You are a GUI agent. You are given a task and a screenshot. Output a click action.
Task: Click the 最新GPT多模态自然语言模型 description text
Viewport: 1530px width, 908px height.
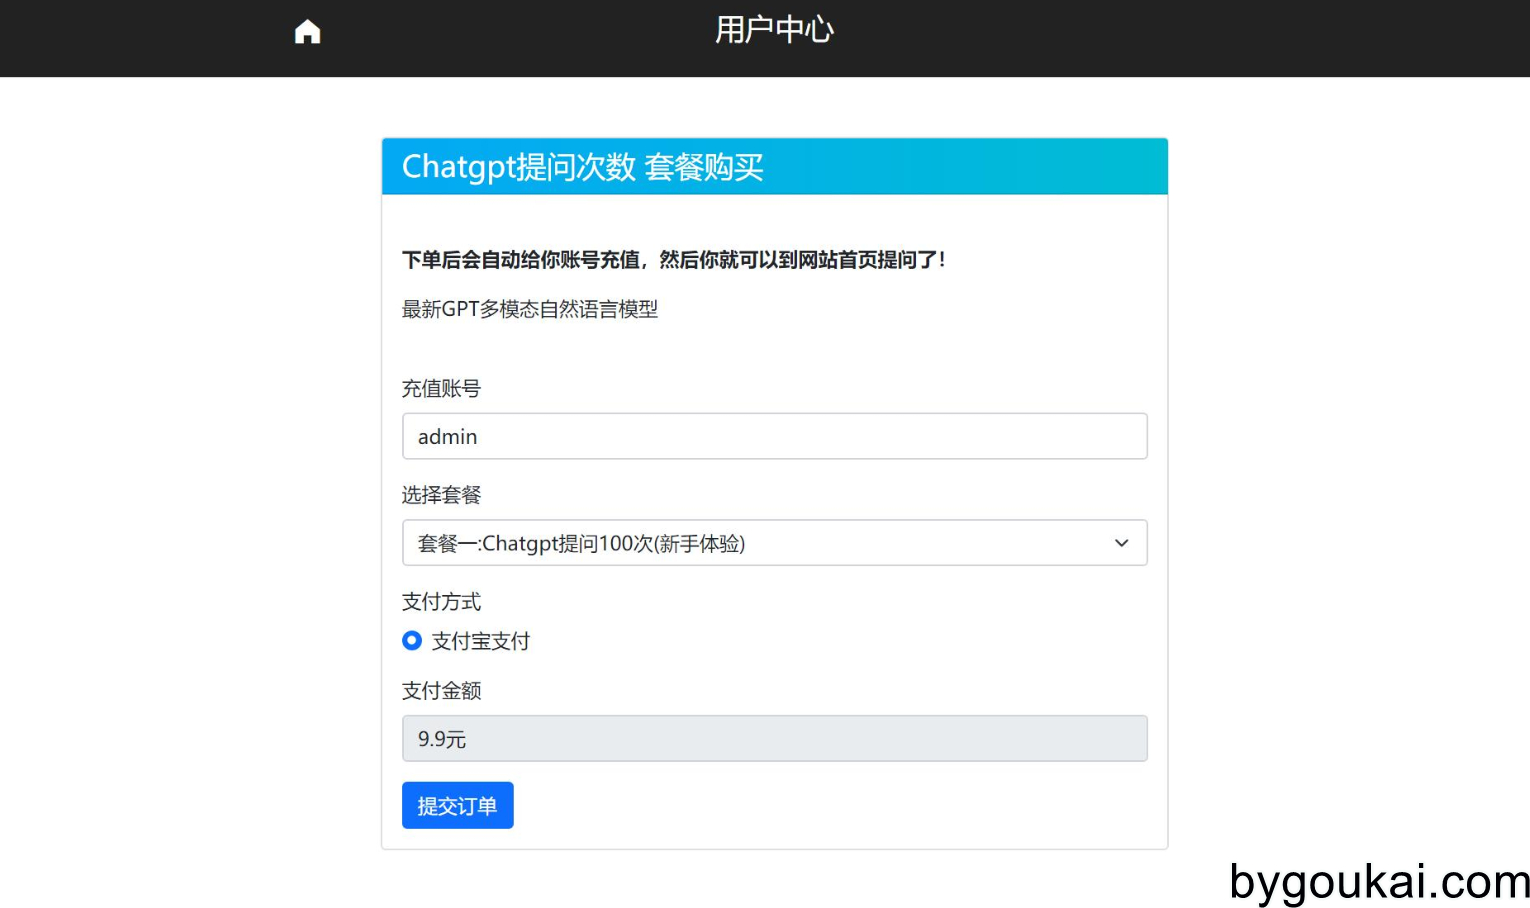530,309
